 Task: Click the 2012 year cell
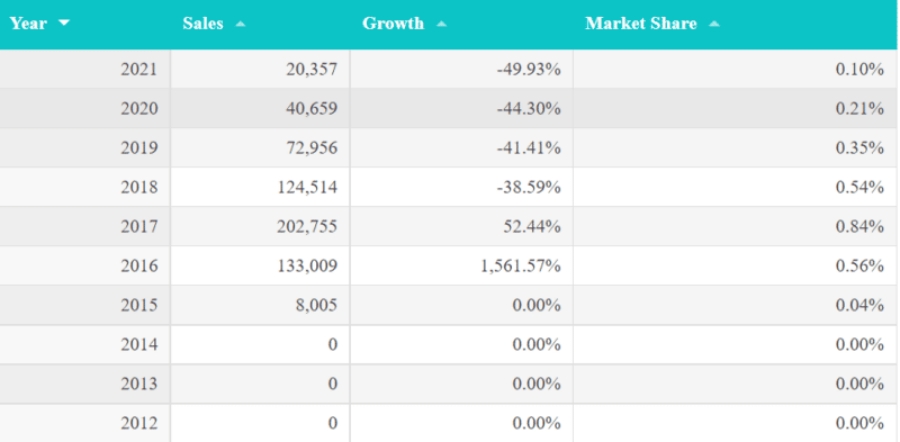(139, 423)
